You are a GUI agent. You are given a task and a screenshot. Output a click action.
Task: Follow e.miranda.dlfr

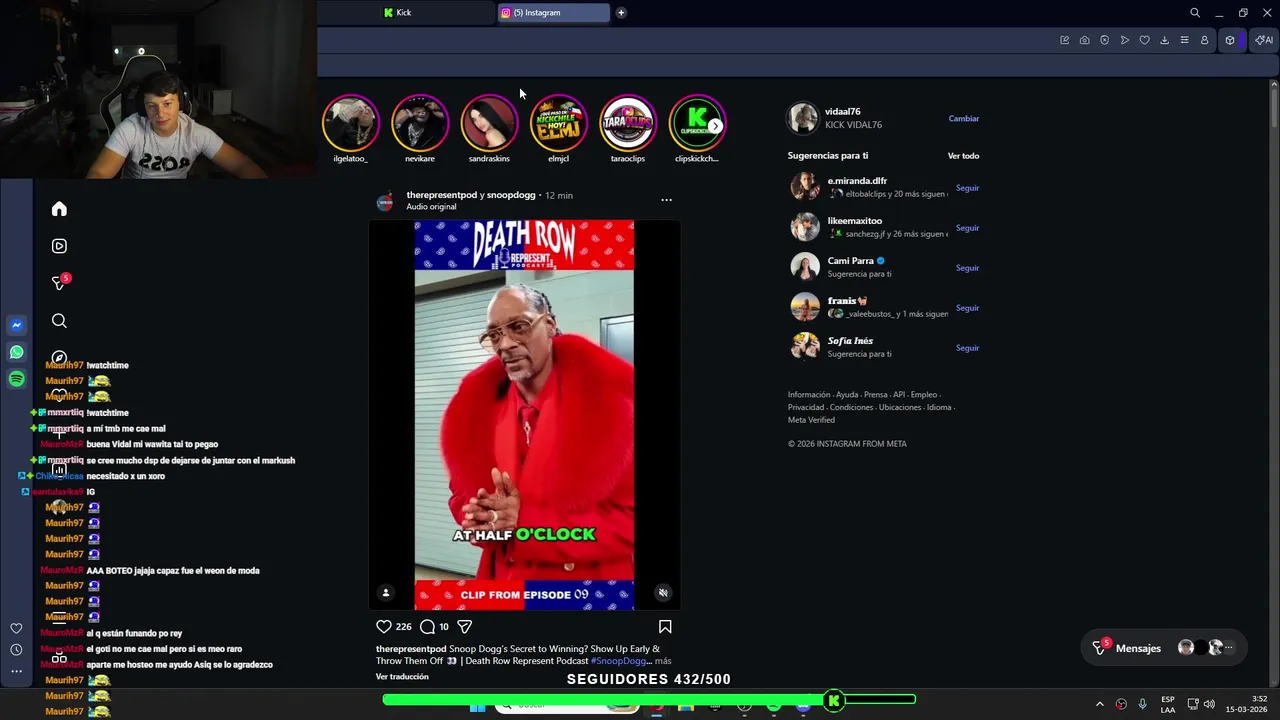tap(967, 188)
